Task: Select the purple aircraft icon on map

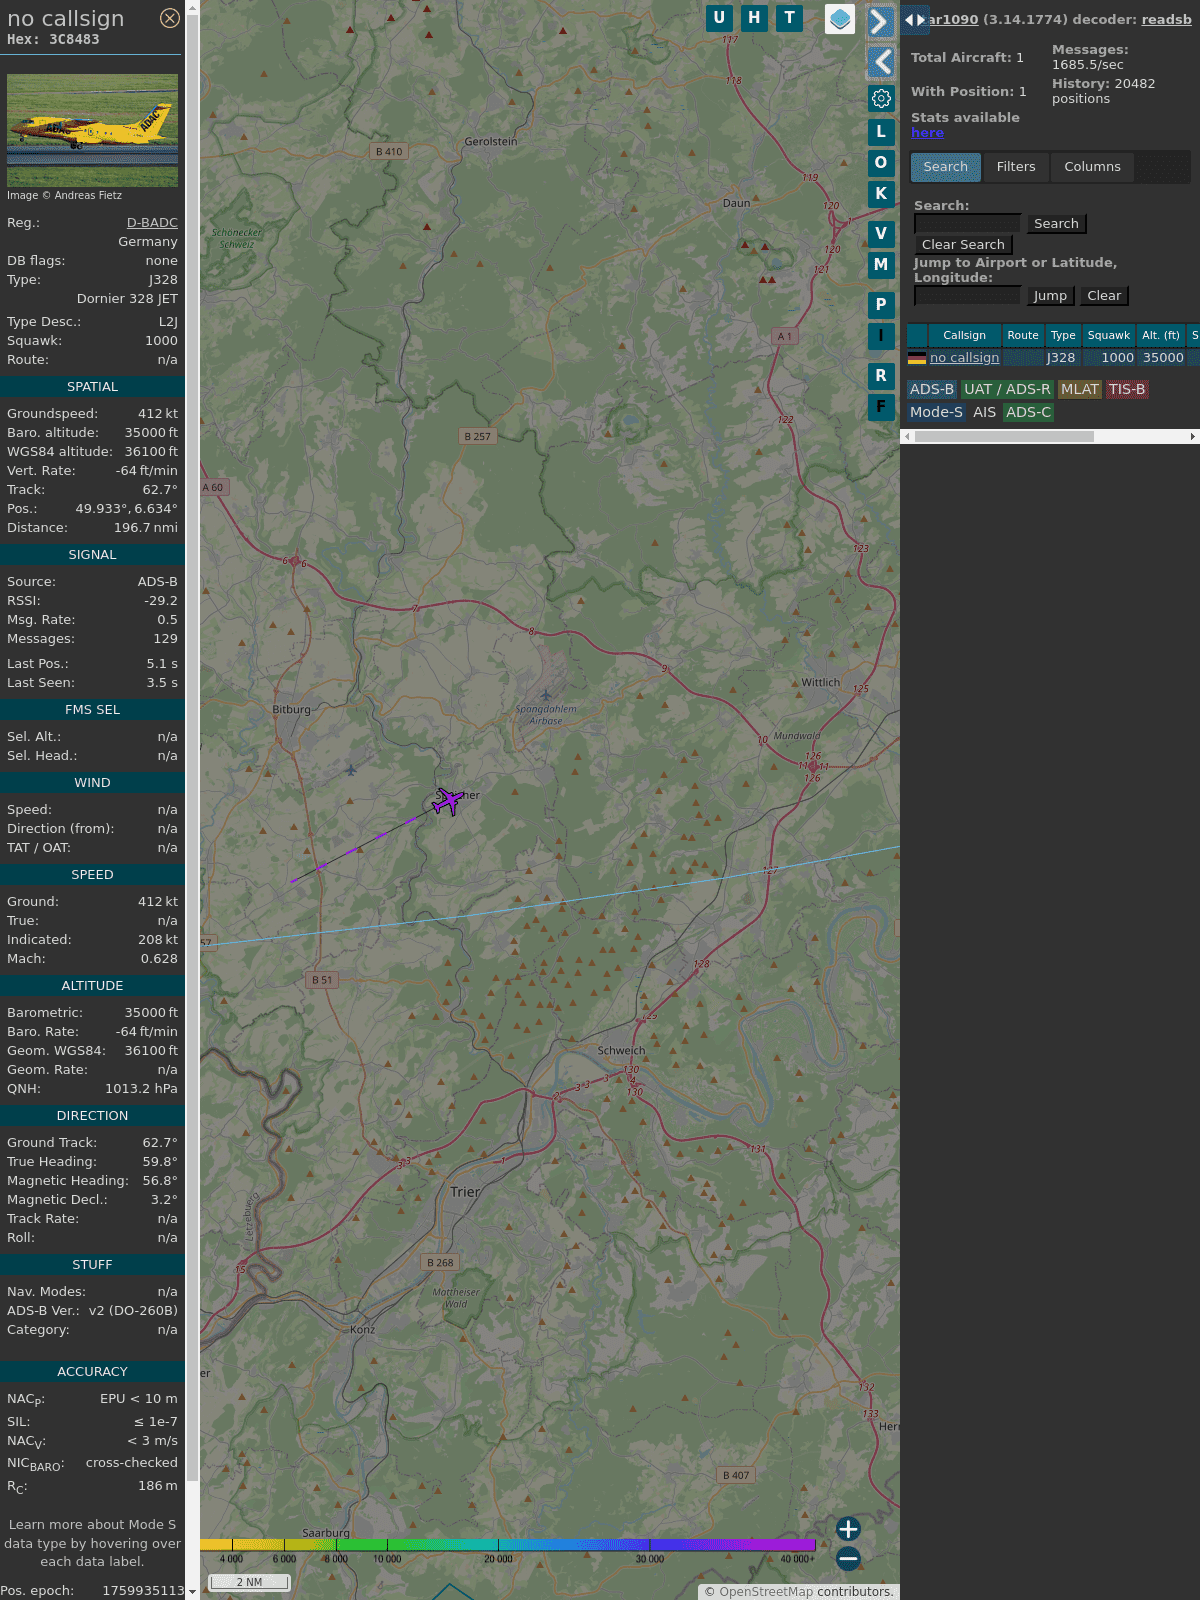Action: click(448, 801)
